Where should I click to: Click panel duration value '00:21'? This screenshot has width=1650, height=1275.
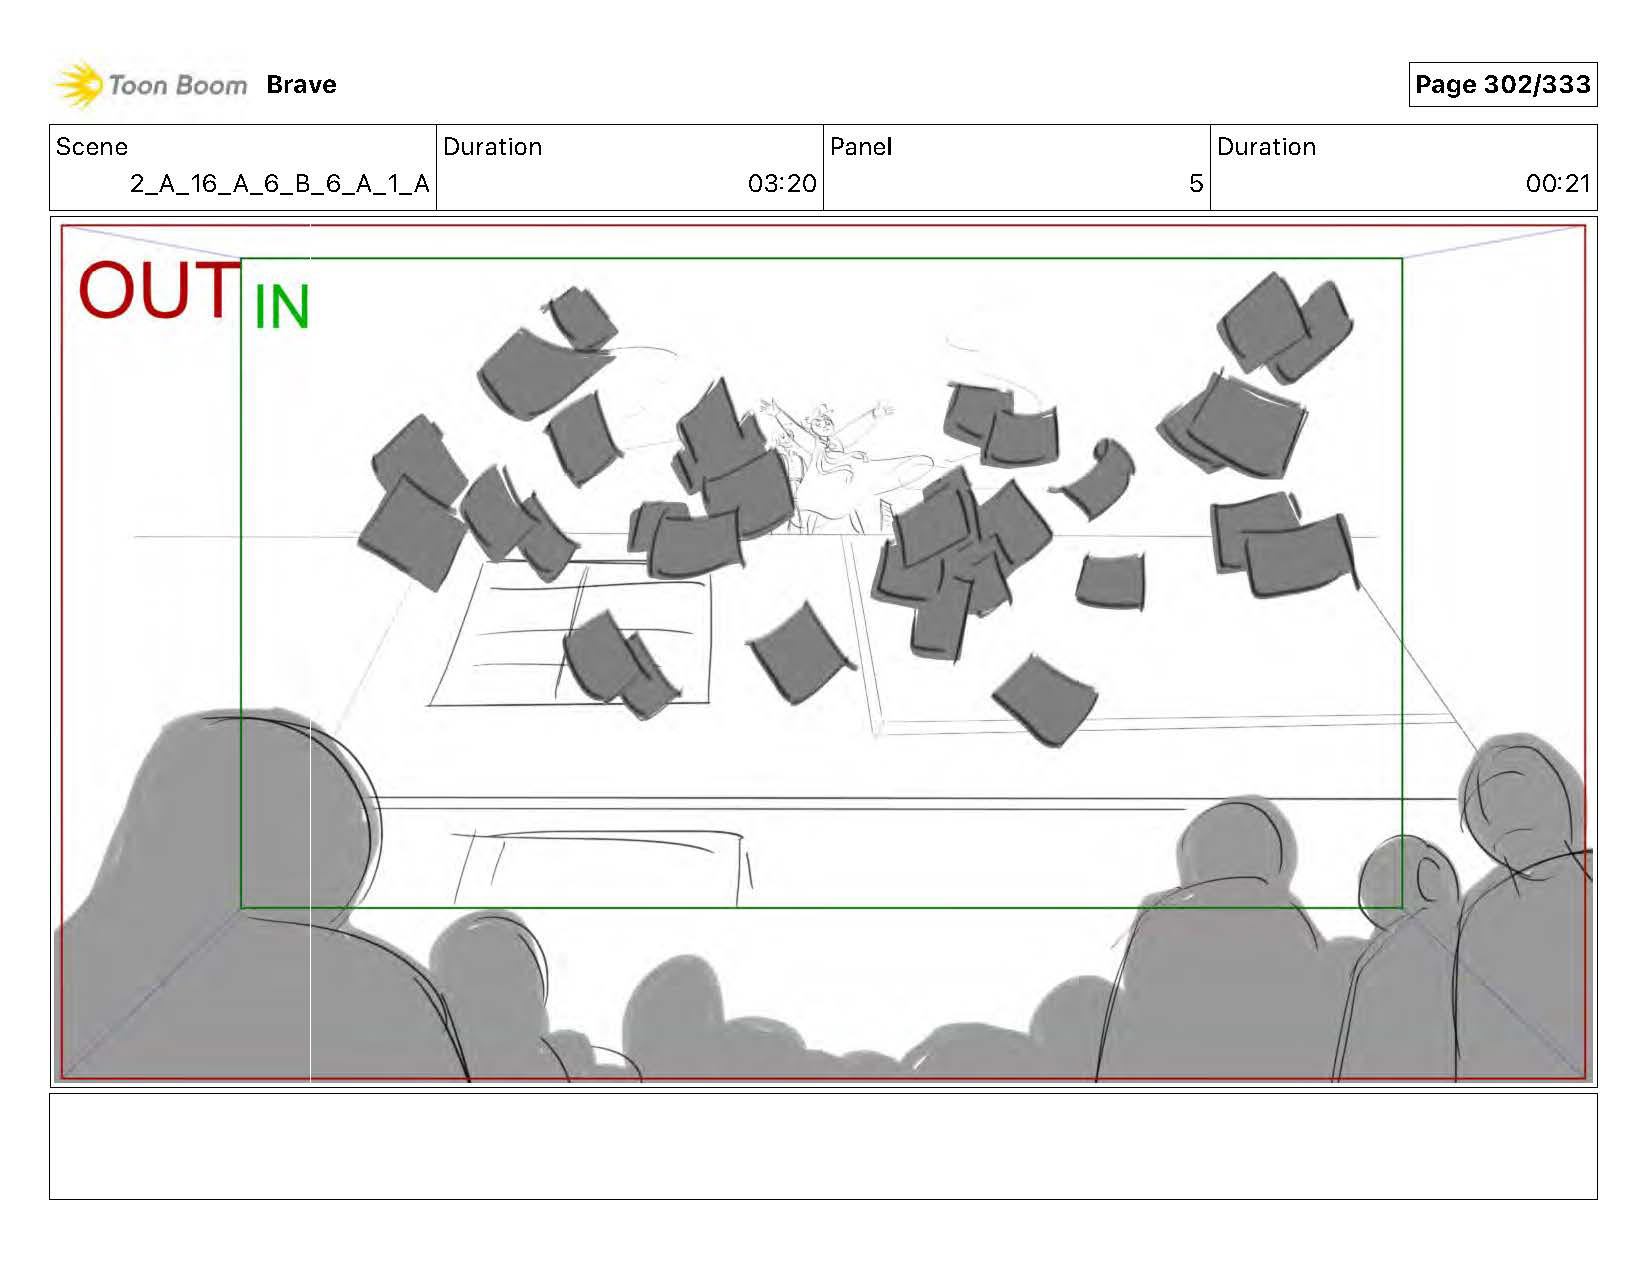pos(1557,184)
